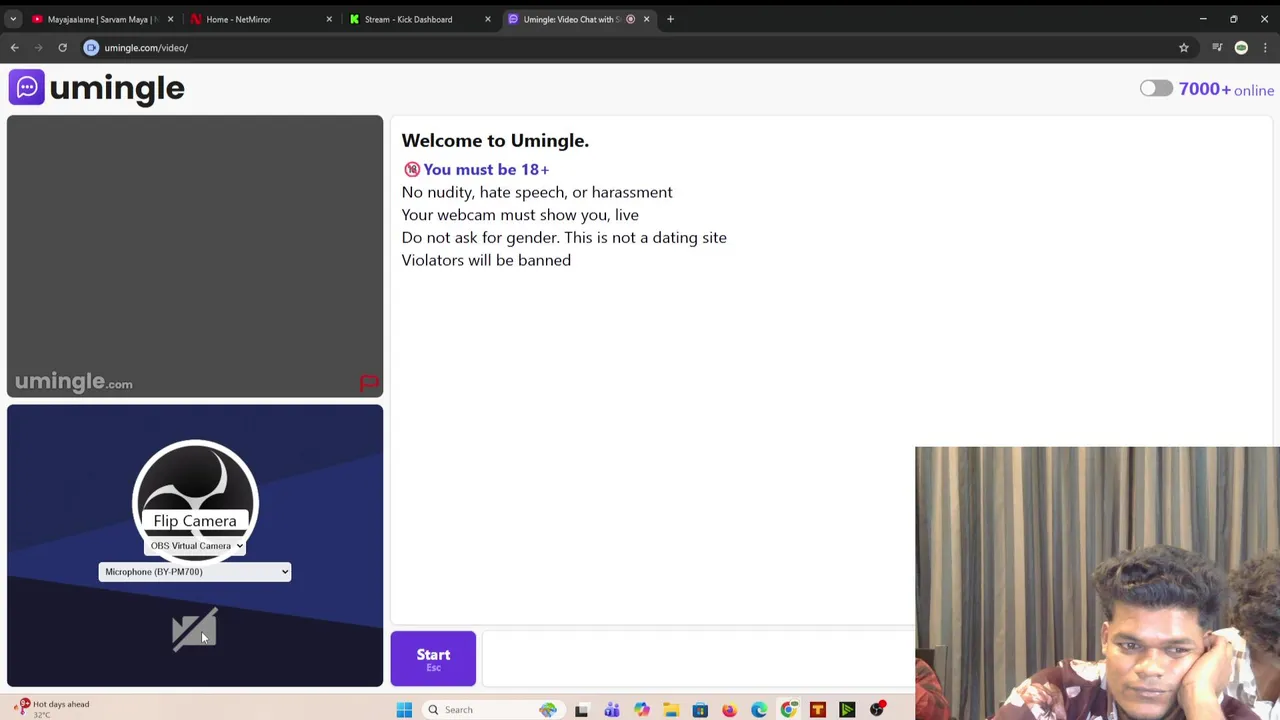Open the tab search dropdown arrow
The image size is (1280, 720).
point(13,19)
